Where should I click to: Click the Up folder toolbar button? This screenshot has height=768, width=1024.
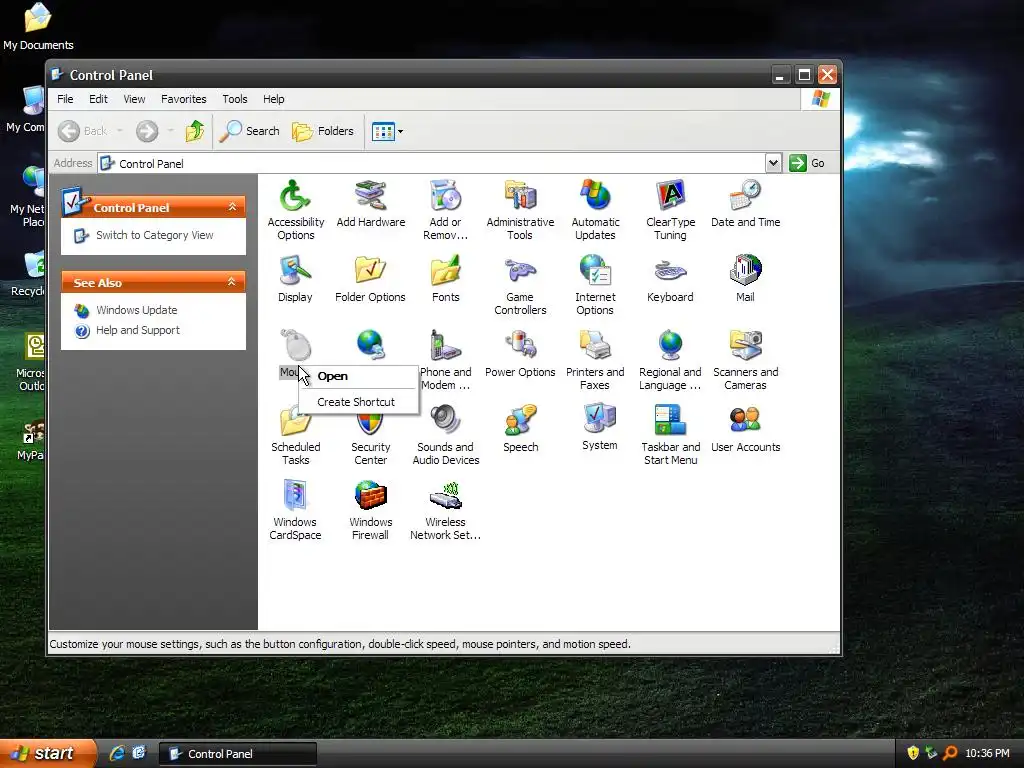tap(195, 131)
